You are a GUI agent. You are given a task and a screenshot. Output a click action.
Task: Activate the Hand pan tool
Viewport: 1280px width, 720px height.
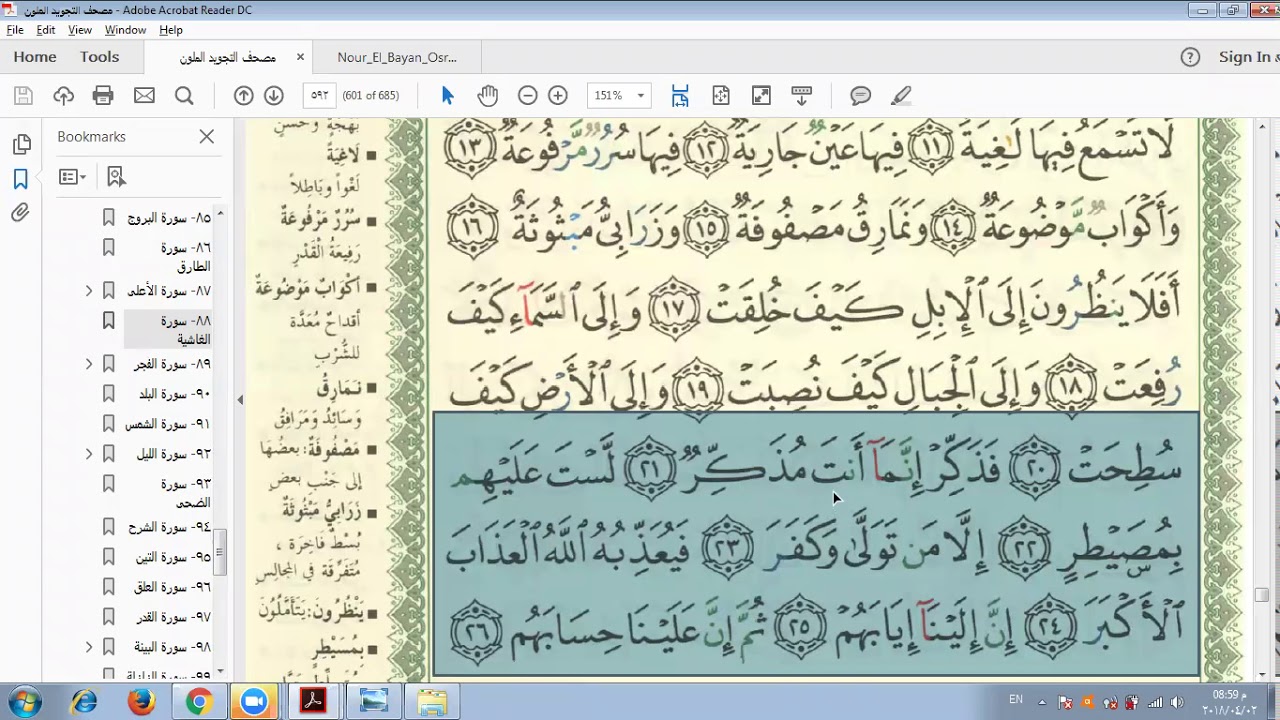(x=487, y=95)
